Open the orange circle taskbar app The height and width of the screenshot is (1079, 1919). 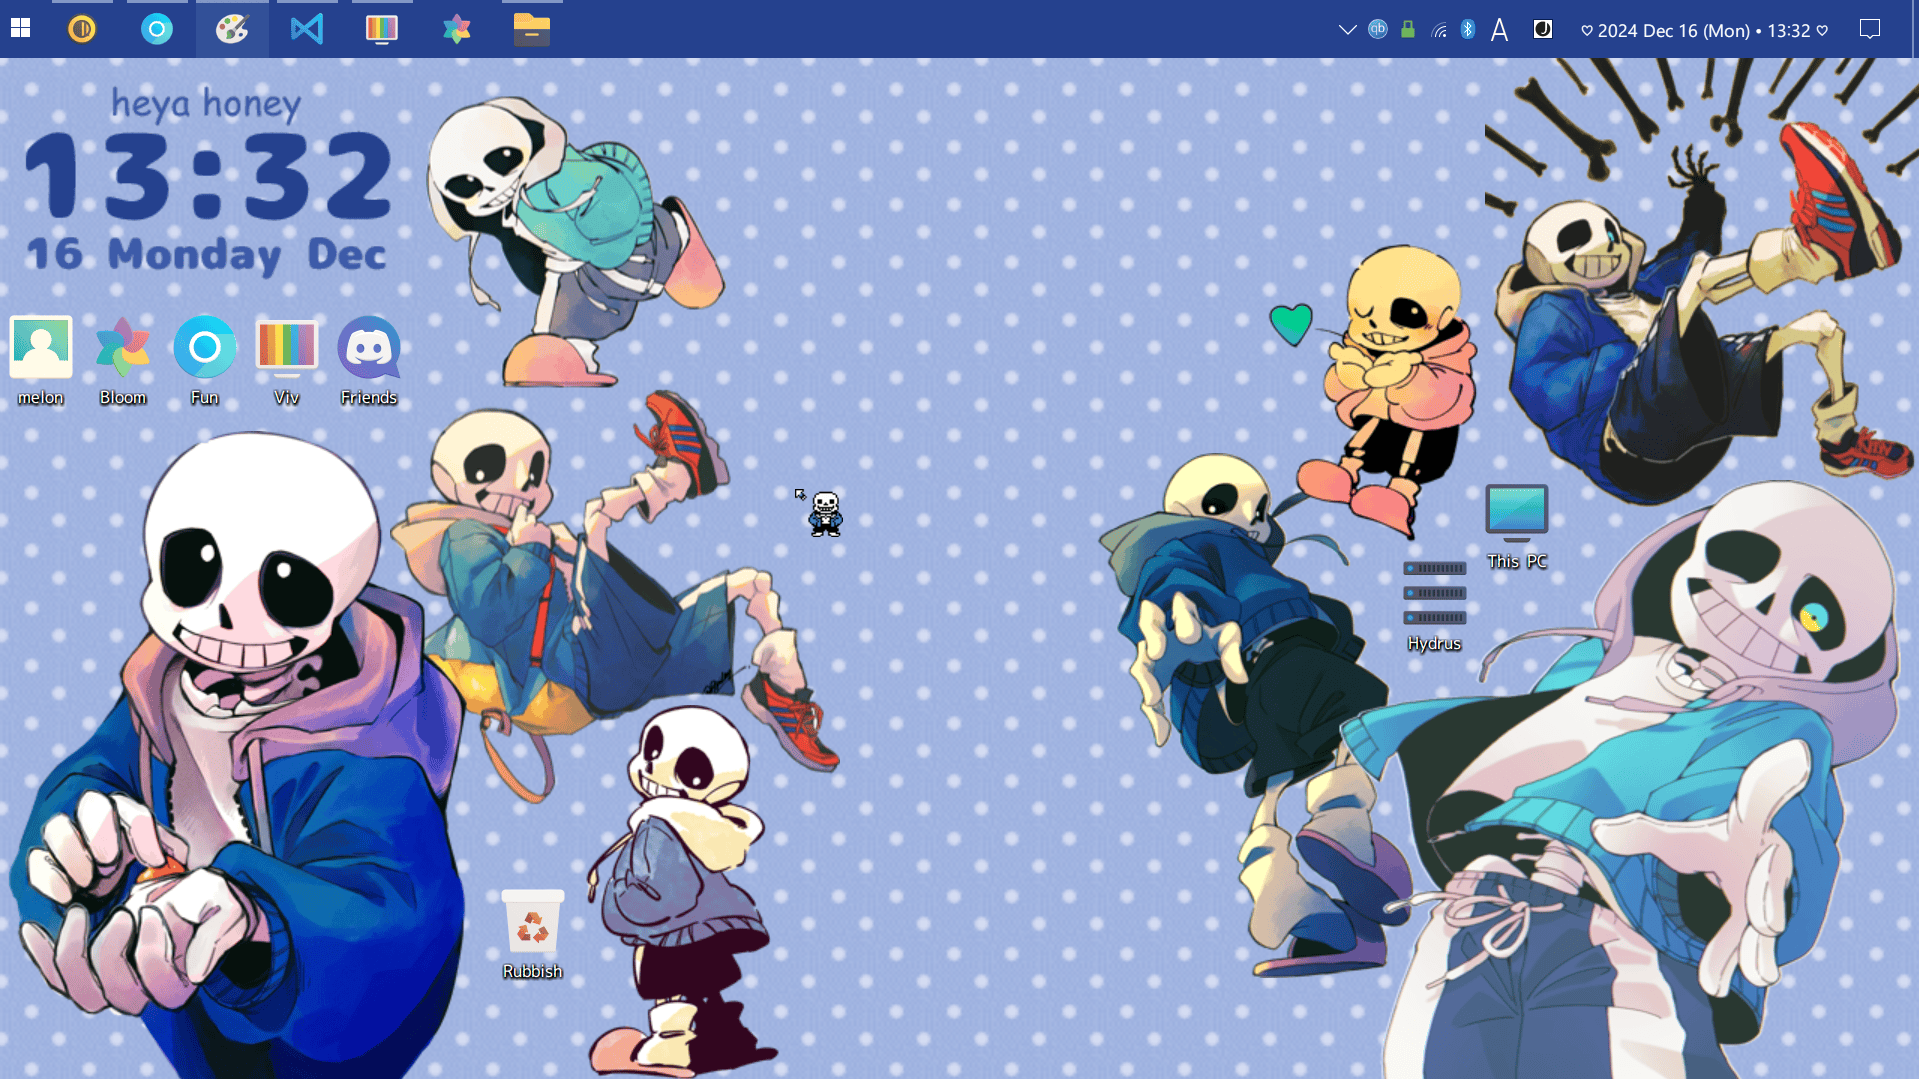[82, 29]
